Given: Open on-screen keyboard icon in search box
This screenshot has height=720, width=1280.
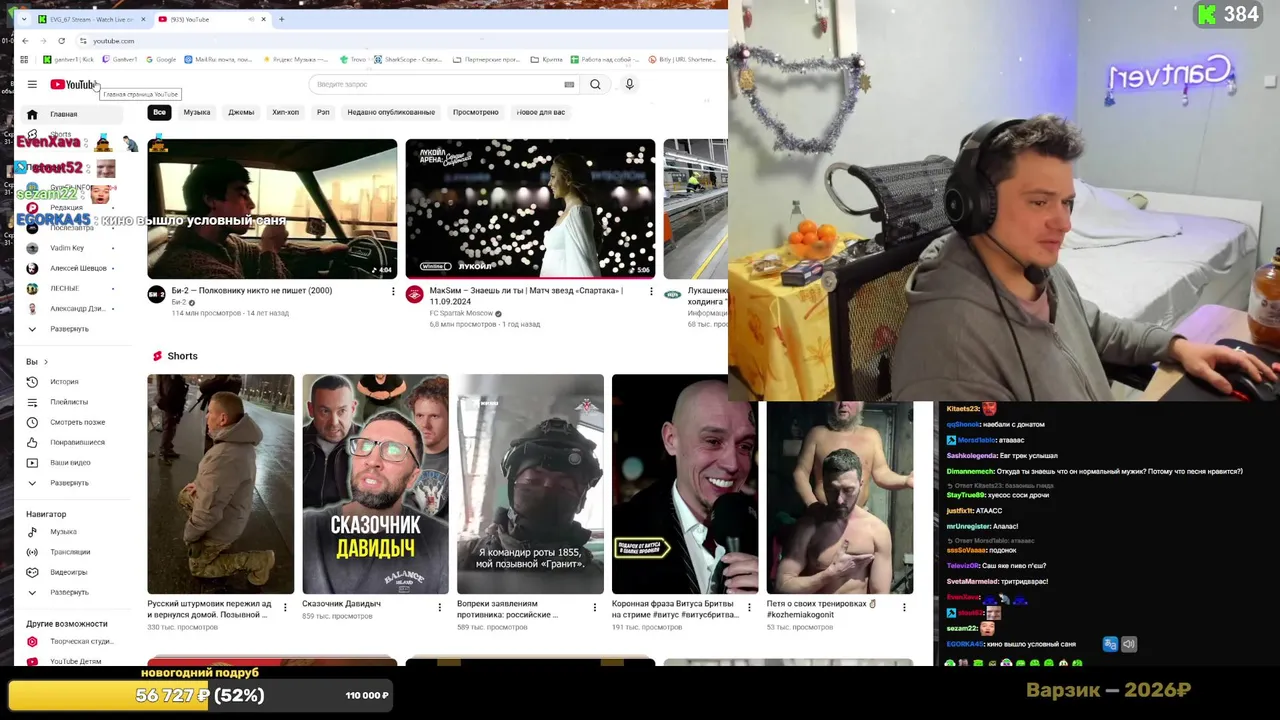Looking at the screenshot, I should [569, 84].
